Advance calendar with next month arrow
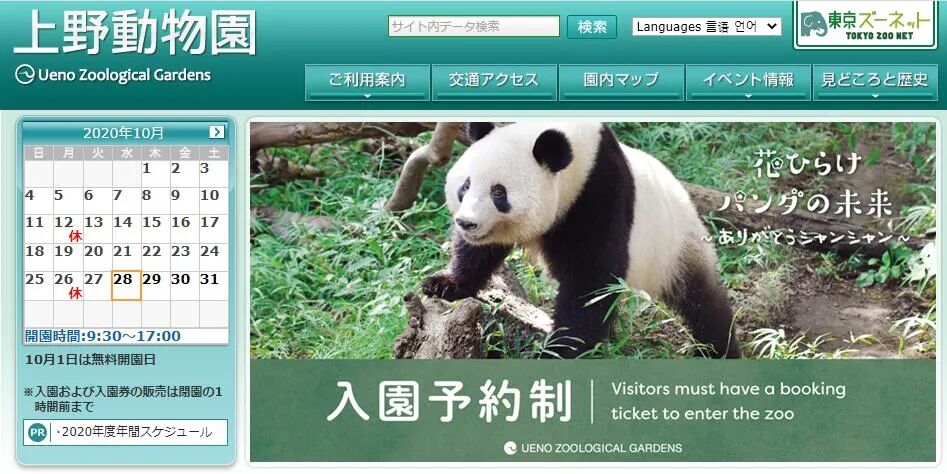 [216, 132]
